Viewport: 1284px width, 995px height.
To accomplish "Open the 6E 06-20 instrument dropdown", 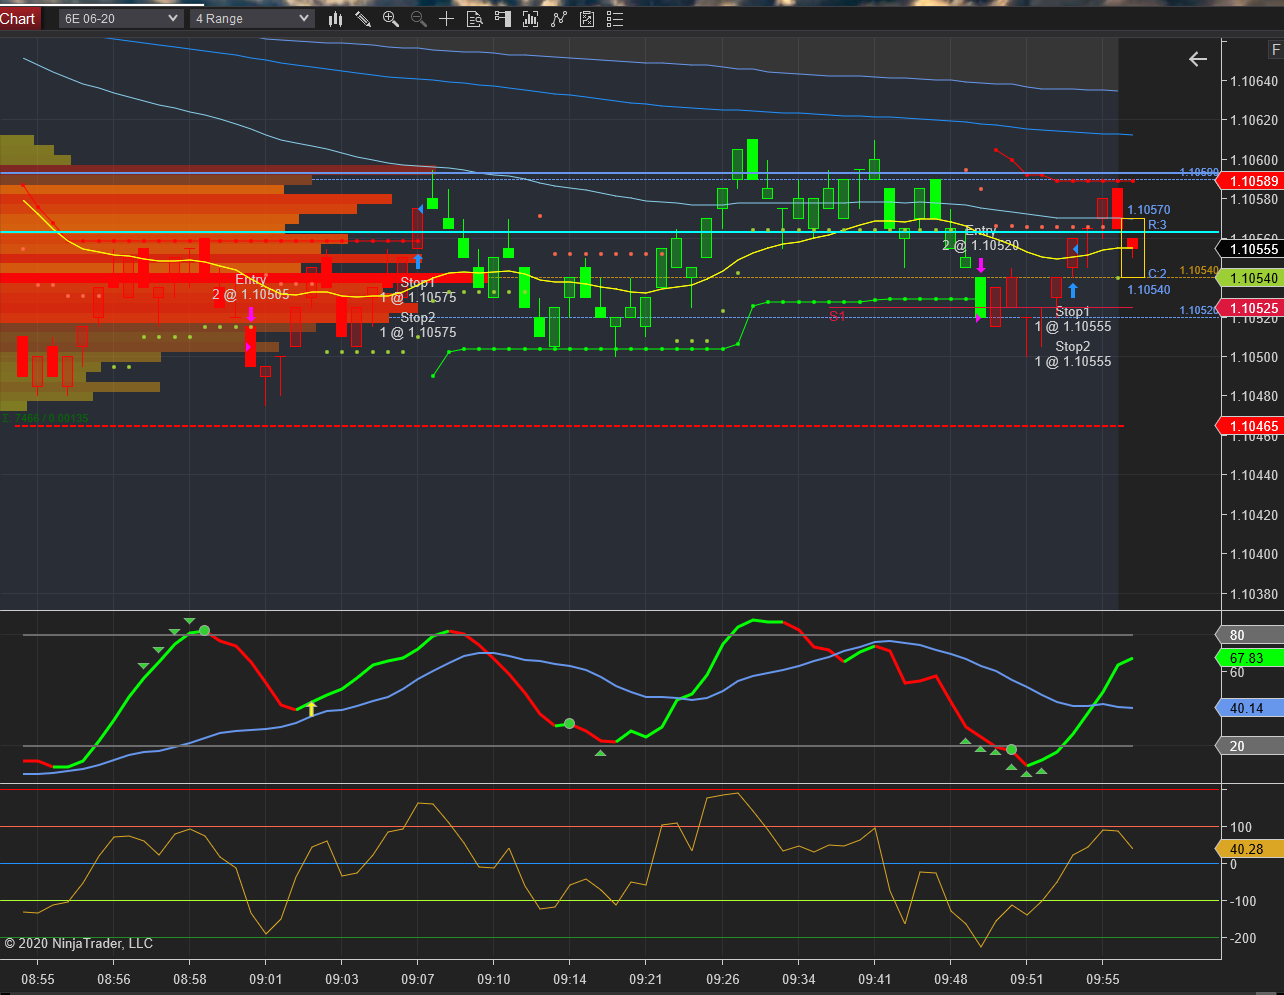I will [121, 18].
